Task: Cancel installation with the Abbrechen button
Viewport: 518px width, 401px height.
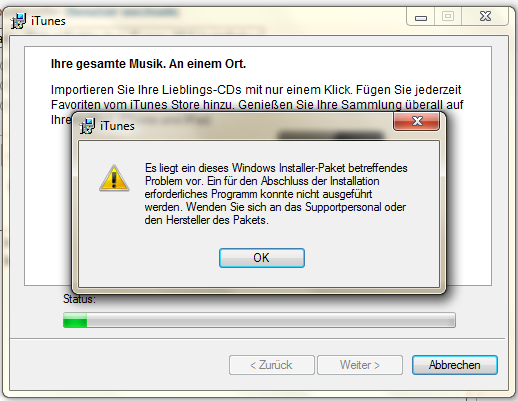Action: 455,365
